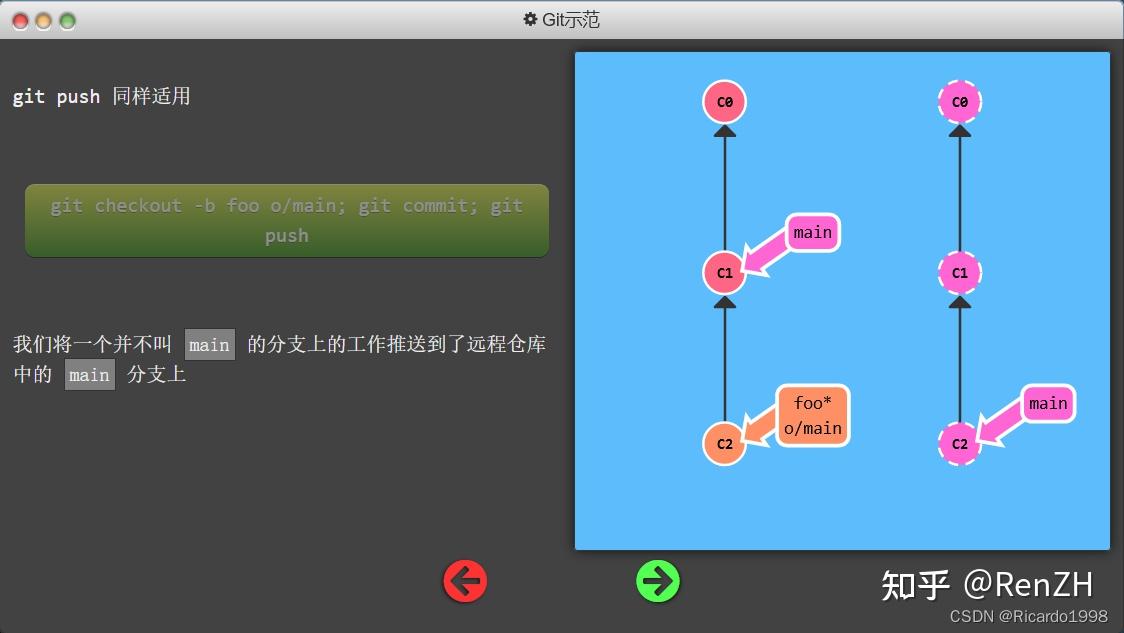Click the pink C2 commit on the right
1124x633 pixels.
(x=959, y=443)
